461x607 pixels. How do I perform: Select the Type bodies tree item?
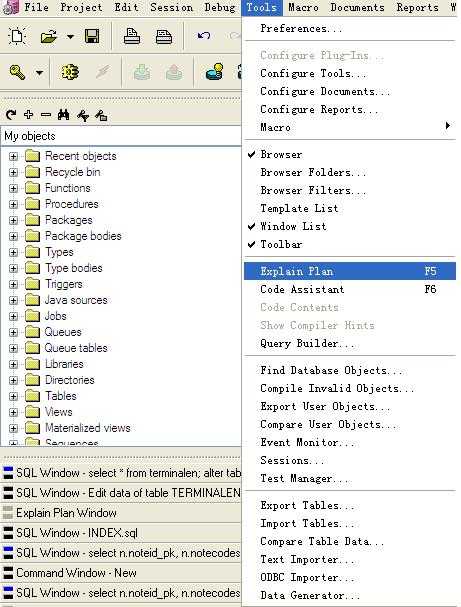(x=74, y=268)
